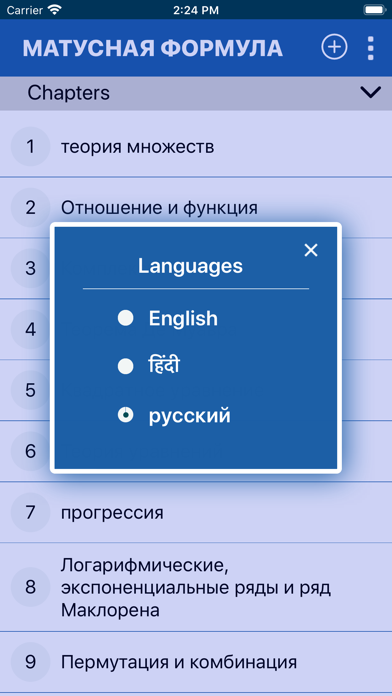Click chapter number 1 circle
The image size is (392, 696).
coord(30,146)
